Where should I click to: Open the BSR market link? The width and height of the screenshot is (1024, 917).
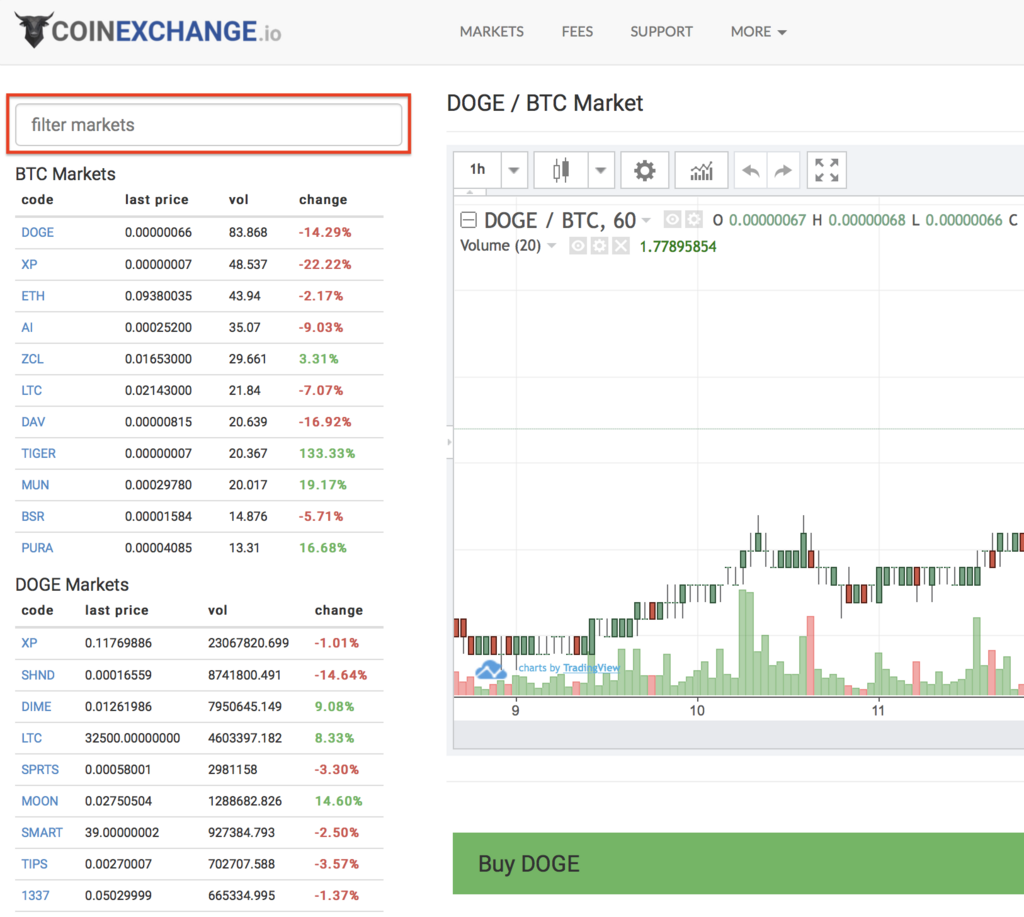point(33,516)
